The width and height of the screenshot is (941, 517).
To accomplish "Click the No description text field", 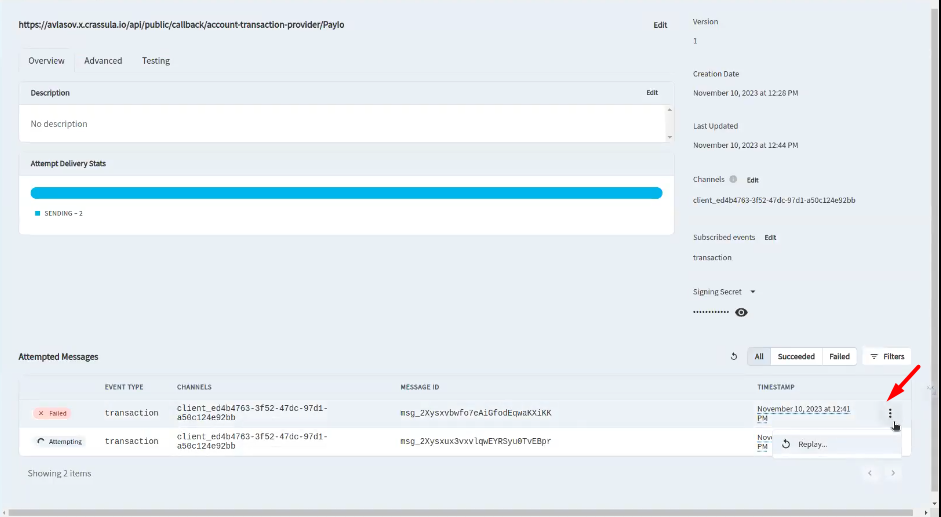I will click(343, 124).
